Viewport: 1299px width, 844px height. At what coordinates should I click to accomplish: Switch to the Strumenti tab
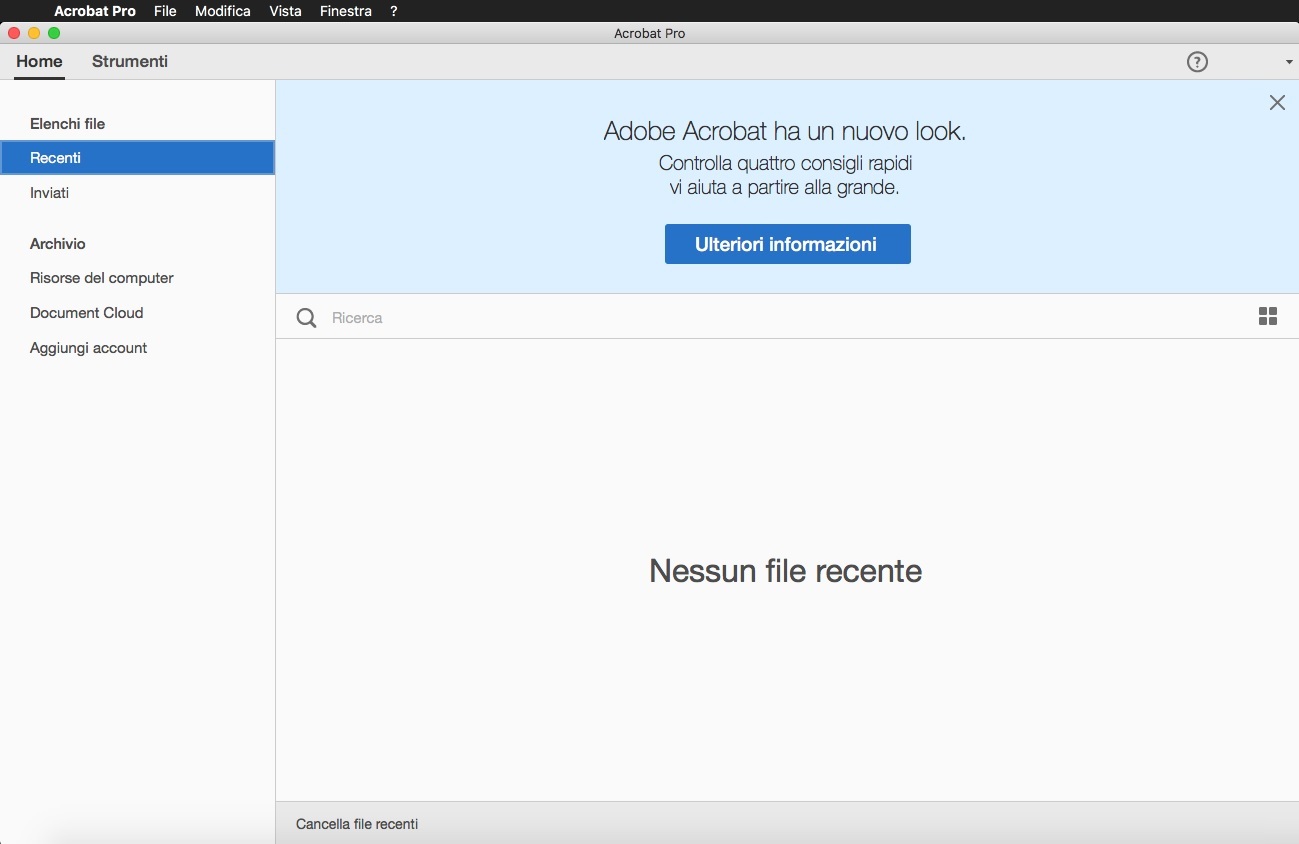(130, 61)
